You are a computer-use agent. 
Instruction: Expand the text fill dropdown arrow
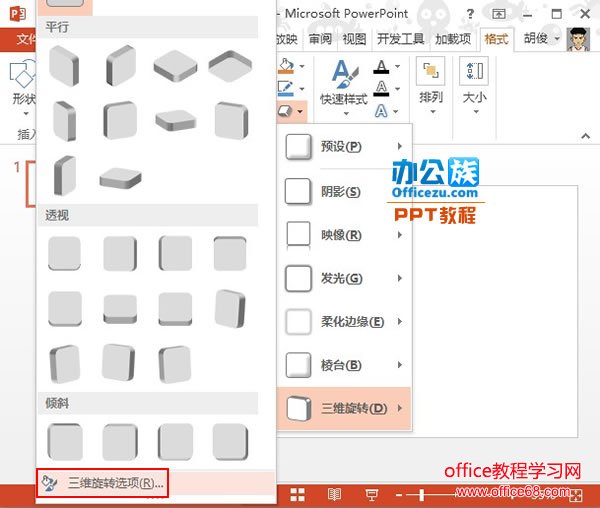pyautogui.click(x=398, y=67)
